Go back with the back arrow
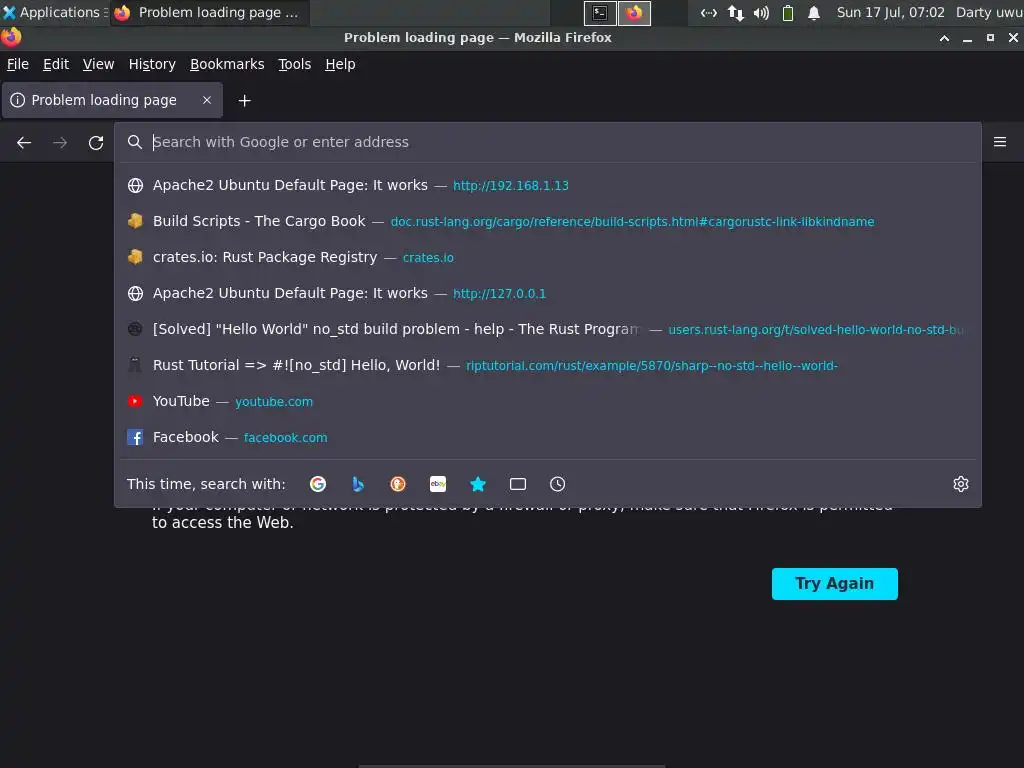The width and height of the screenshot is (1024, 768). (24, 142)
